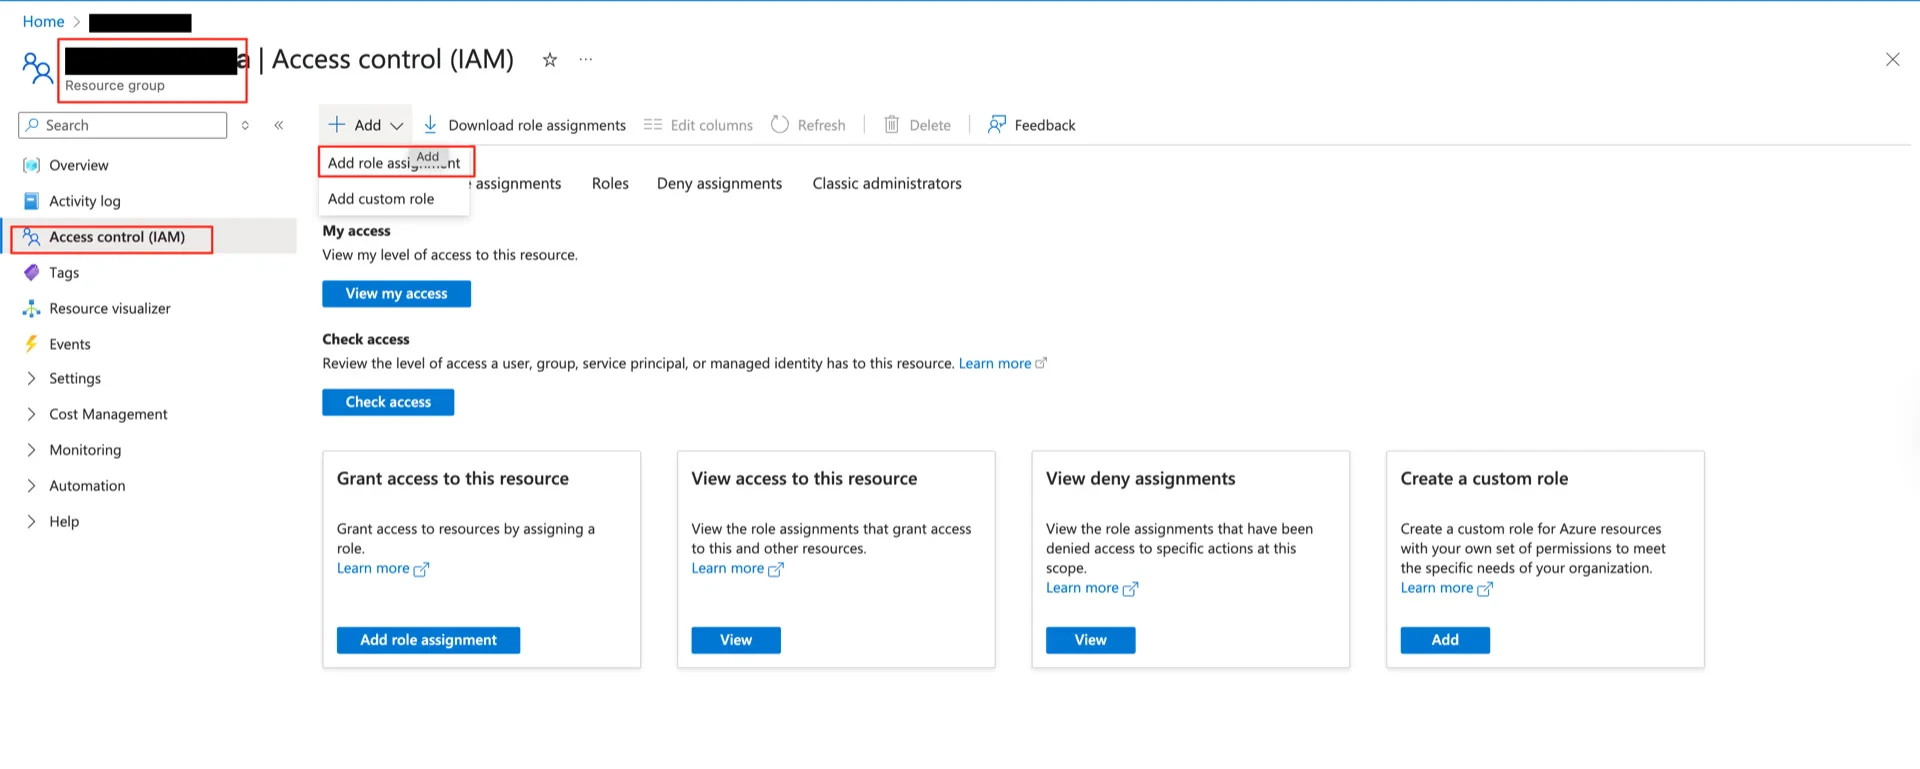This screenshot has height=769, width=1920.
Task: Switch to the Deny assignments tab
Action: point(719,184)
